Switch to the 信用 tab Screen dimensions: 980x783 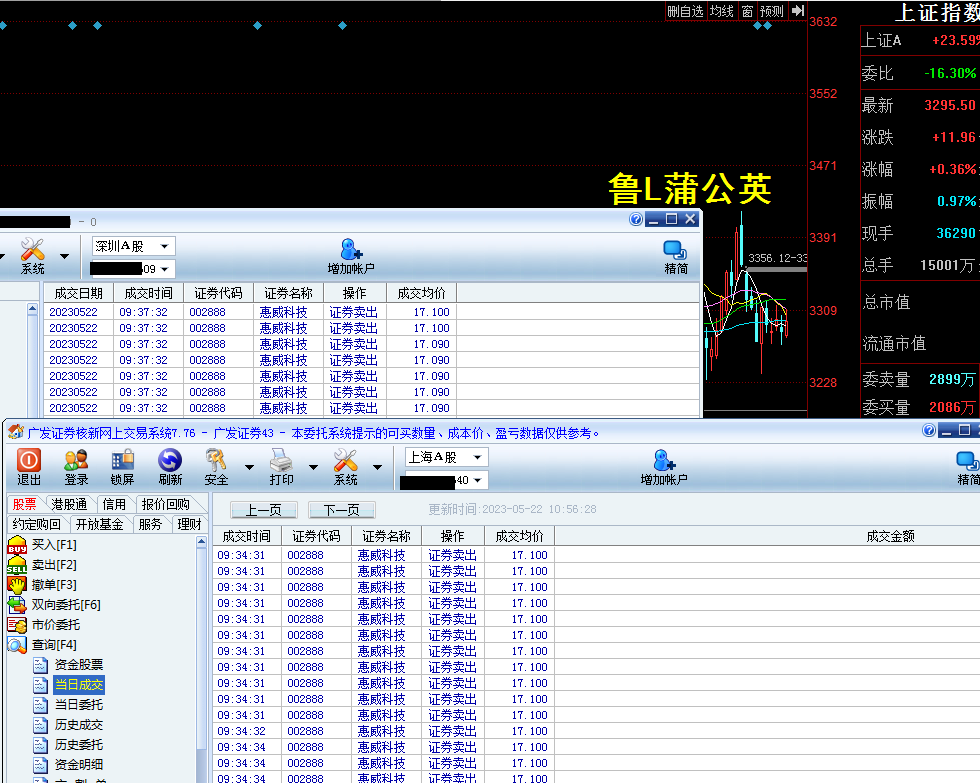click(x=114, y=504)
